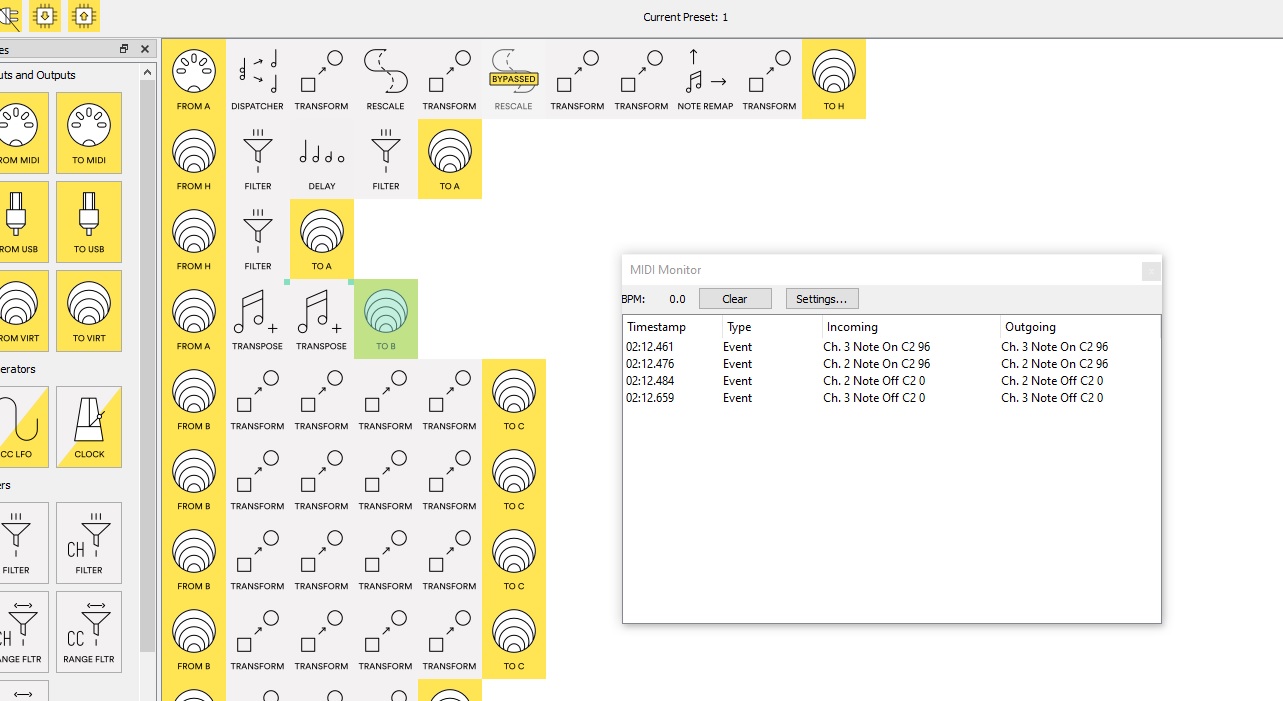1283x701 pixels.
Task: Select TRANSFORM between NOTE REMAP and TO H
Action: pyautogui.click(x=770, y=79)
